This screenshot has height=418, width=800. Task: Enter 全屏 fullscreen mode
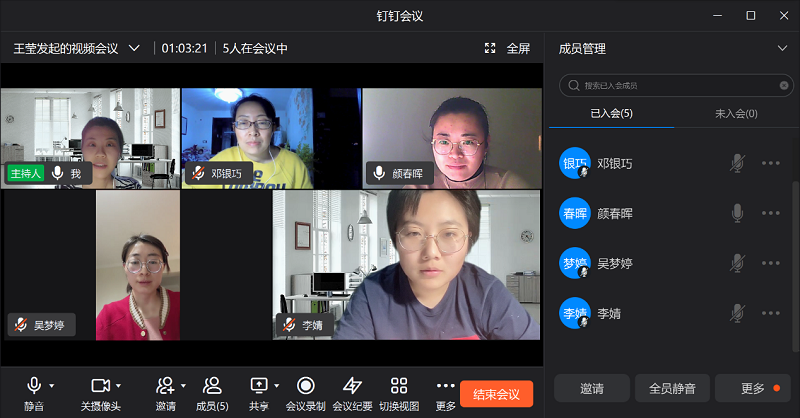pyautogui.click(x=507, y=48)
